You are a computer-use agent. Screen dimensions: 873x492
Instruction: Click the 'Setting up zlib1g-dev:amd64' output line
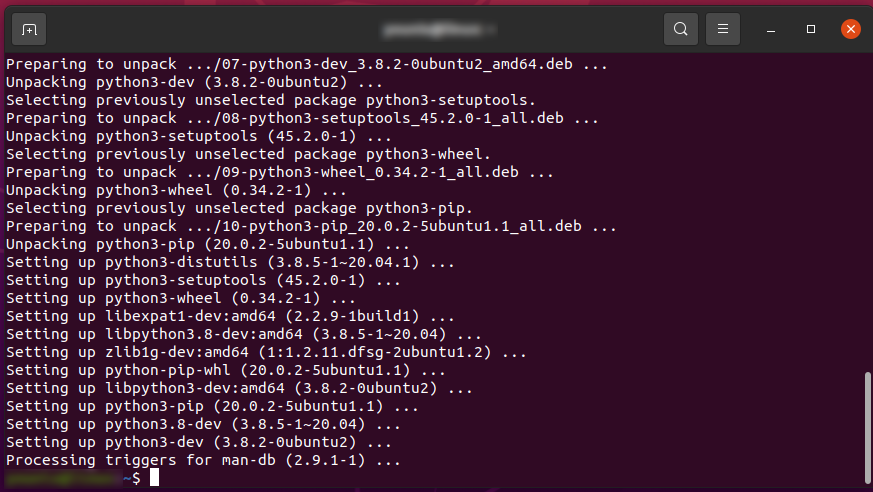pyautogui.click(x=266, y=352)
